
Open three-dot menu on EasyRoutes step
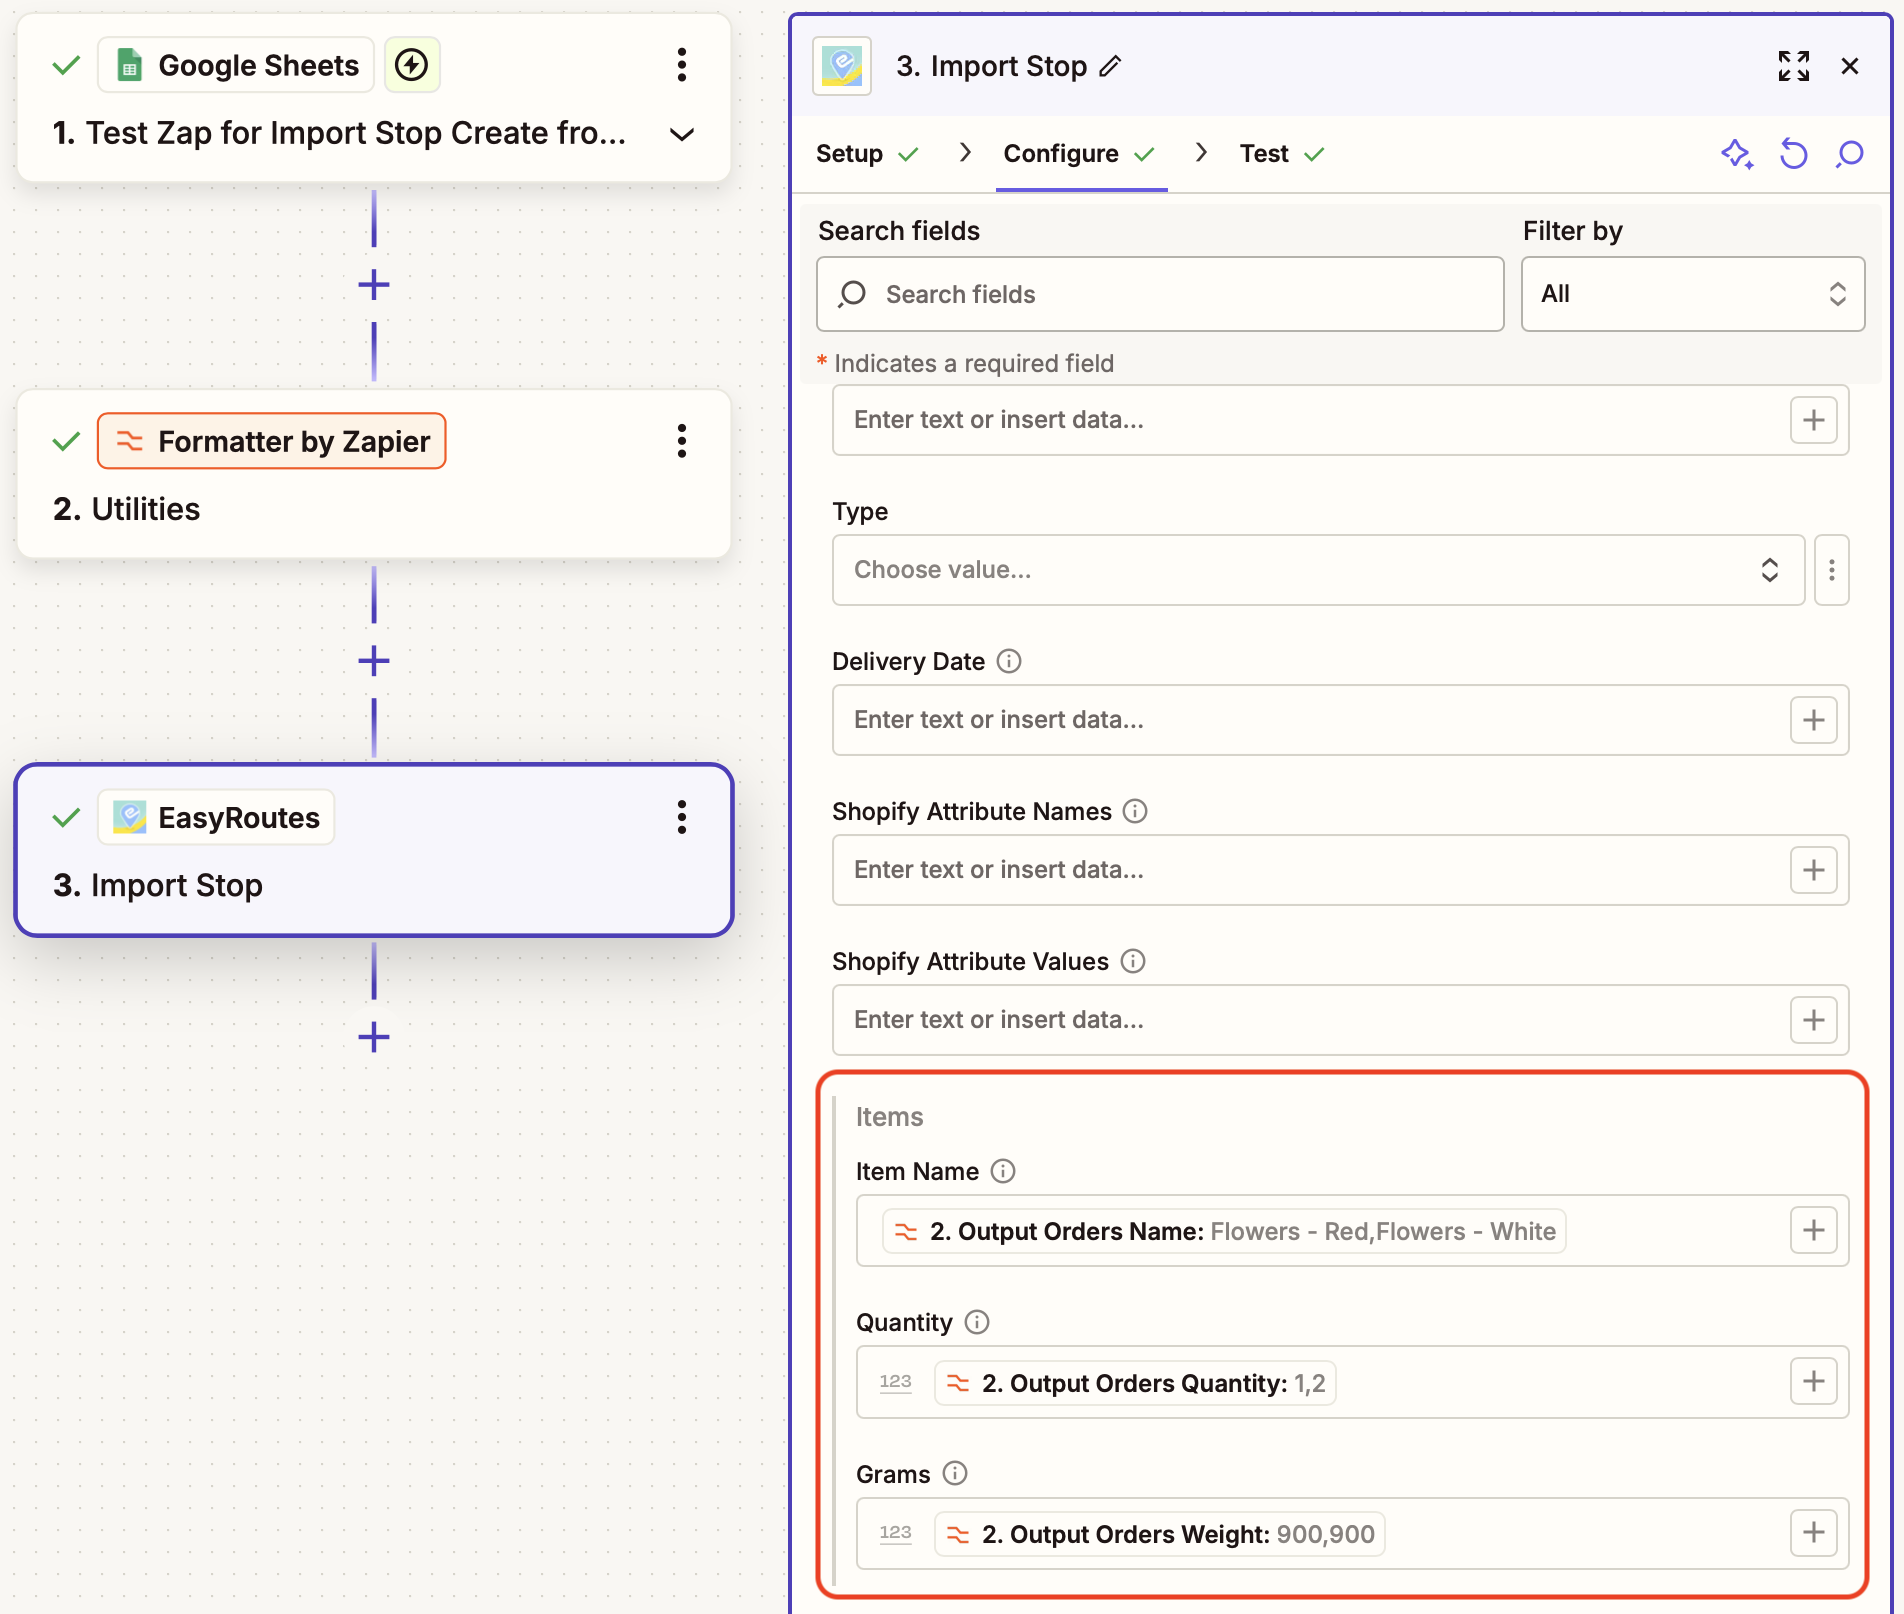click(682, 817)
